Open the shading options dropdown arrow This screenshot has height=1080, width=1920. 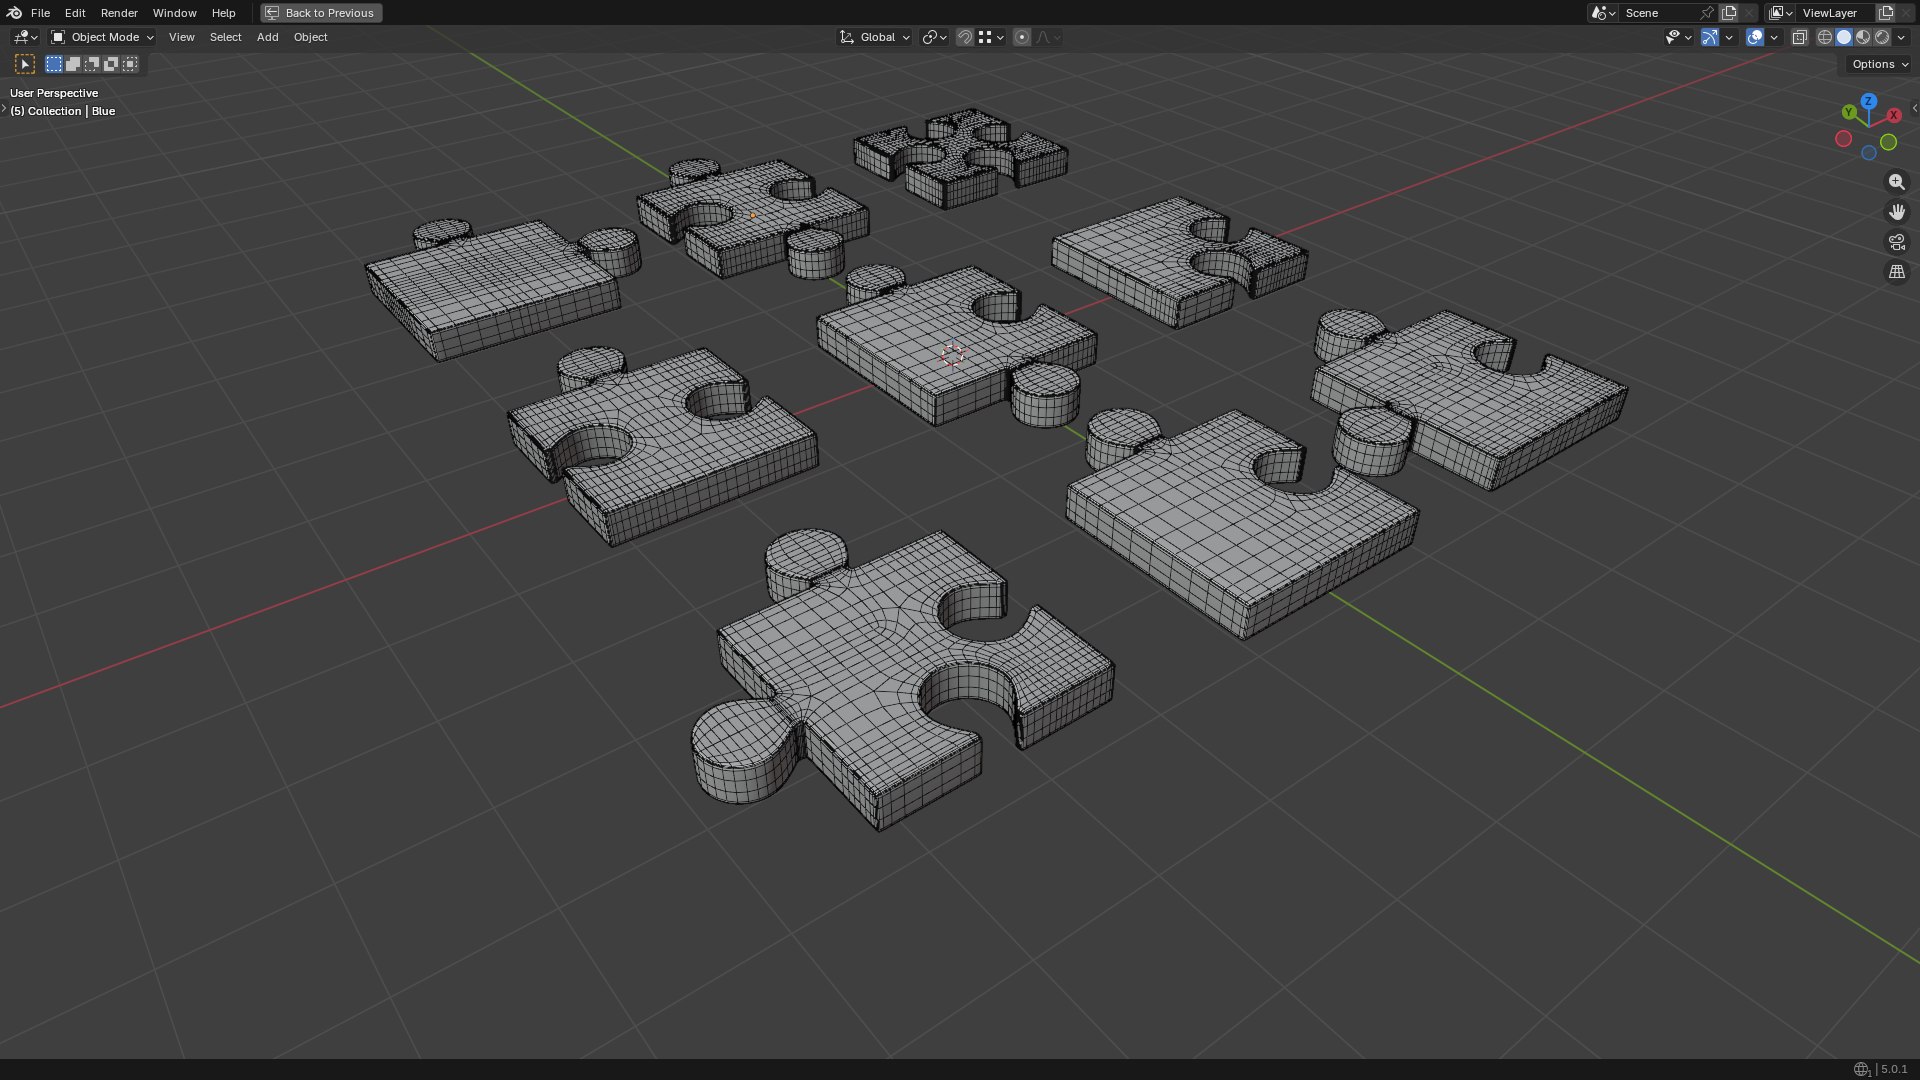click(x=1901, y=37)
